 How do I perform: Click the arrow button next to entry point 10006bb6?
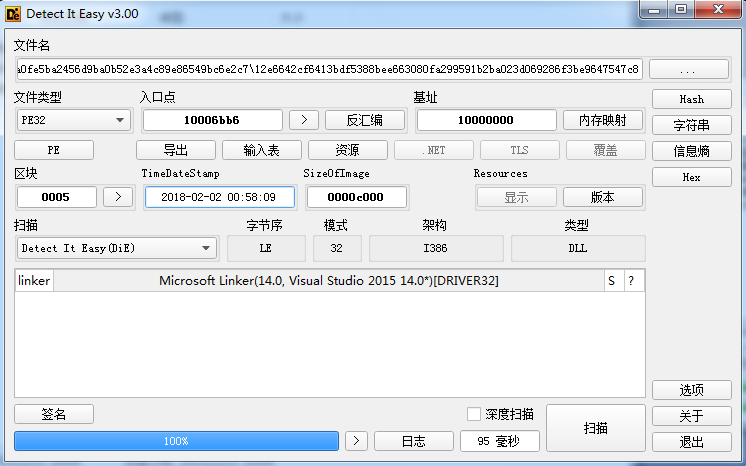[x=304, y=120]
